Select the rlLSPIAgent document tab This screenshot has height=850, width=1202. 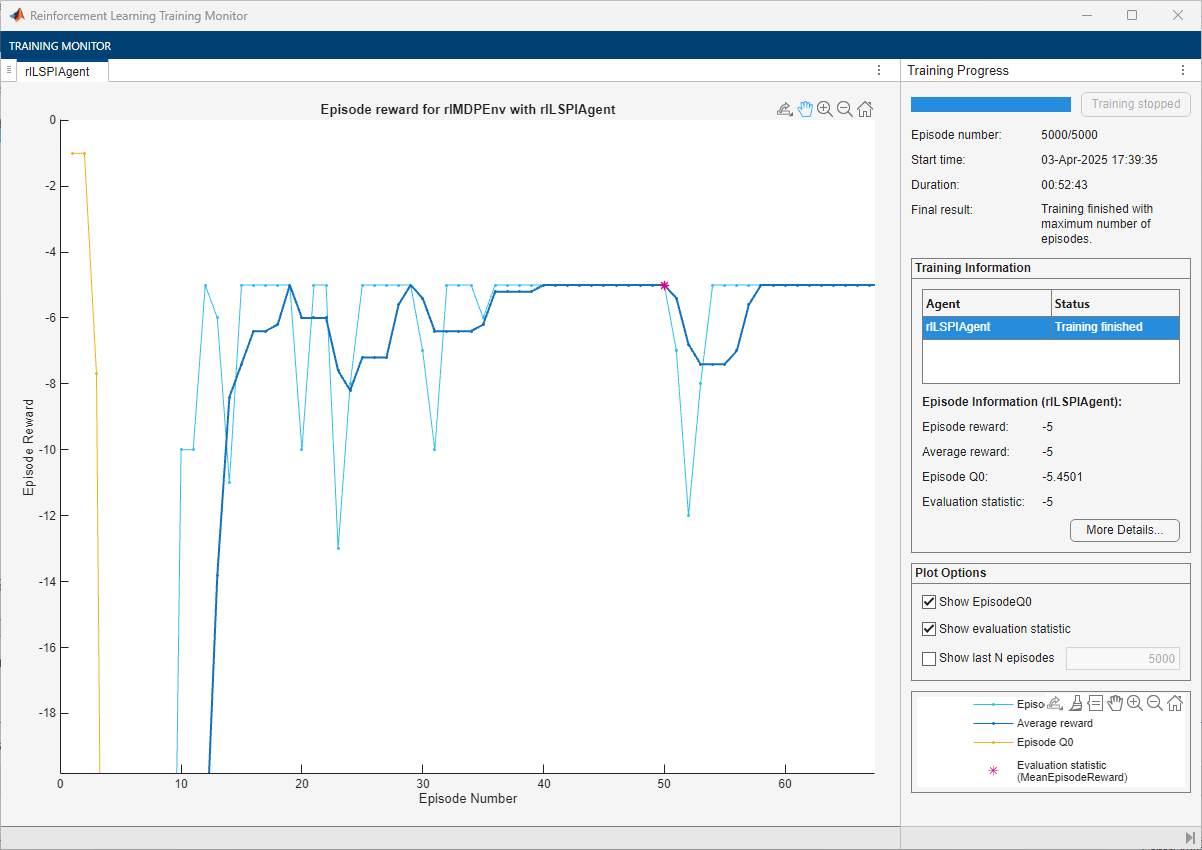point(57,71)
